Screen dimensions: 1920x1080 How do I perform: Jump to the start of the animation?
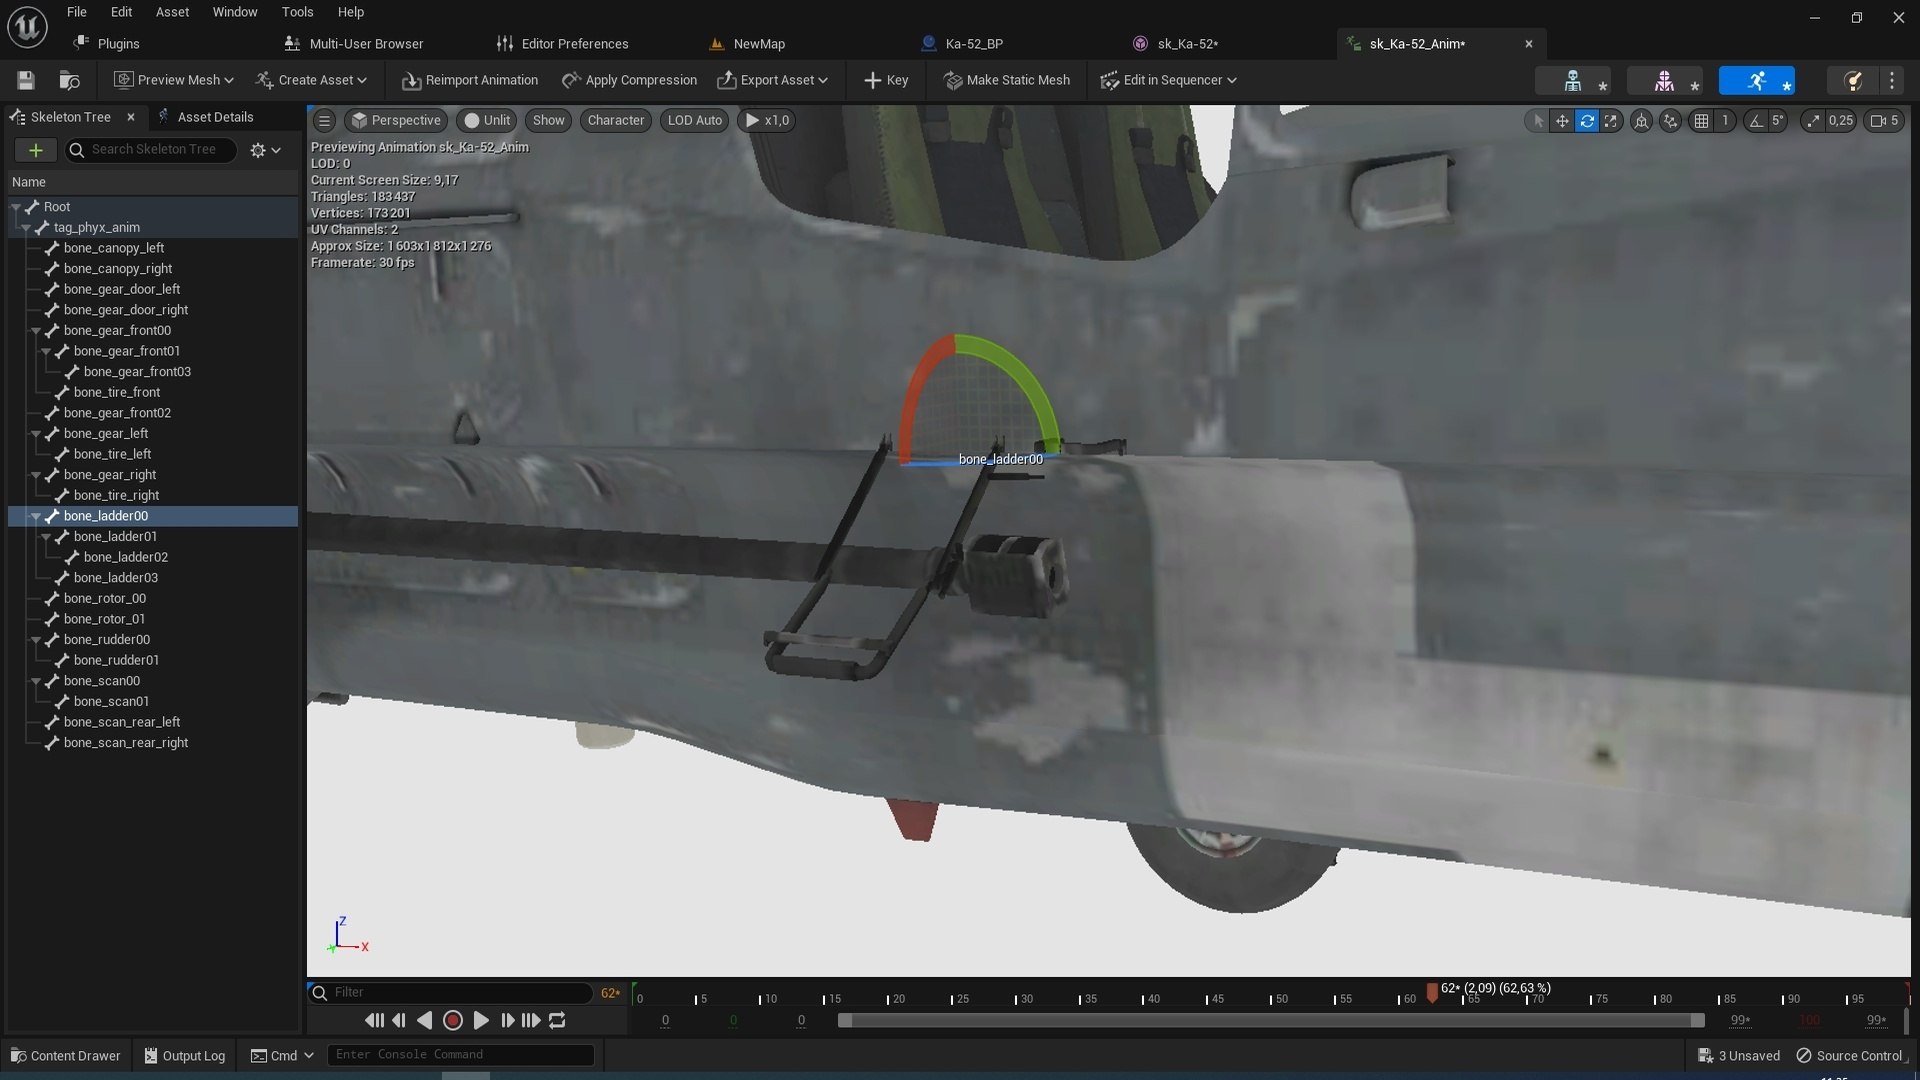click(374, 1020)
